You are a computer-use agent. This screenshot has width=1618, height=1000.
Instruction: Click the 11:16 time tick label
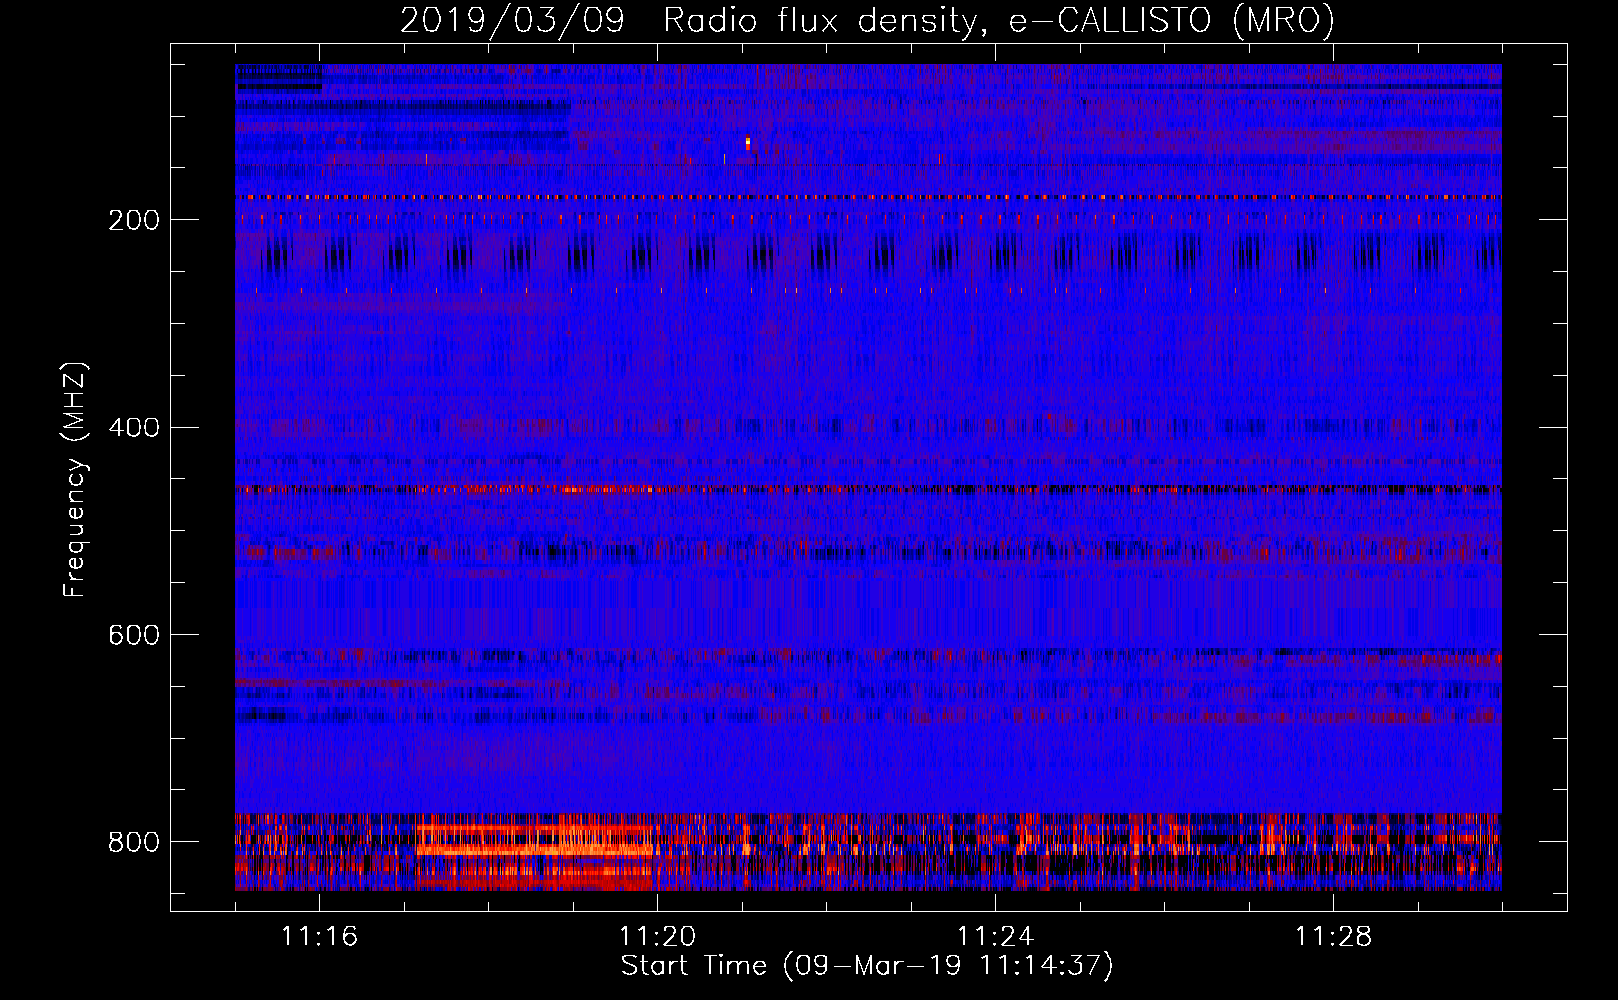(x=319, y=936)
